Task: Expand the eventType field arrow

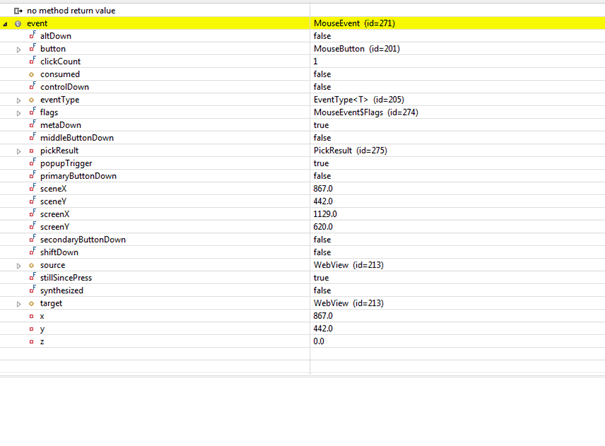Action: [x=19, y=100]
